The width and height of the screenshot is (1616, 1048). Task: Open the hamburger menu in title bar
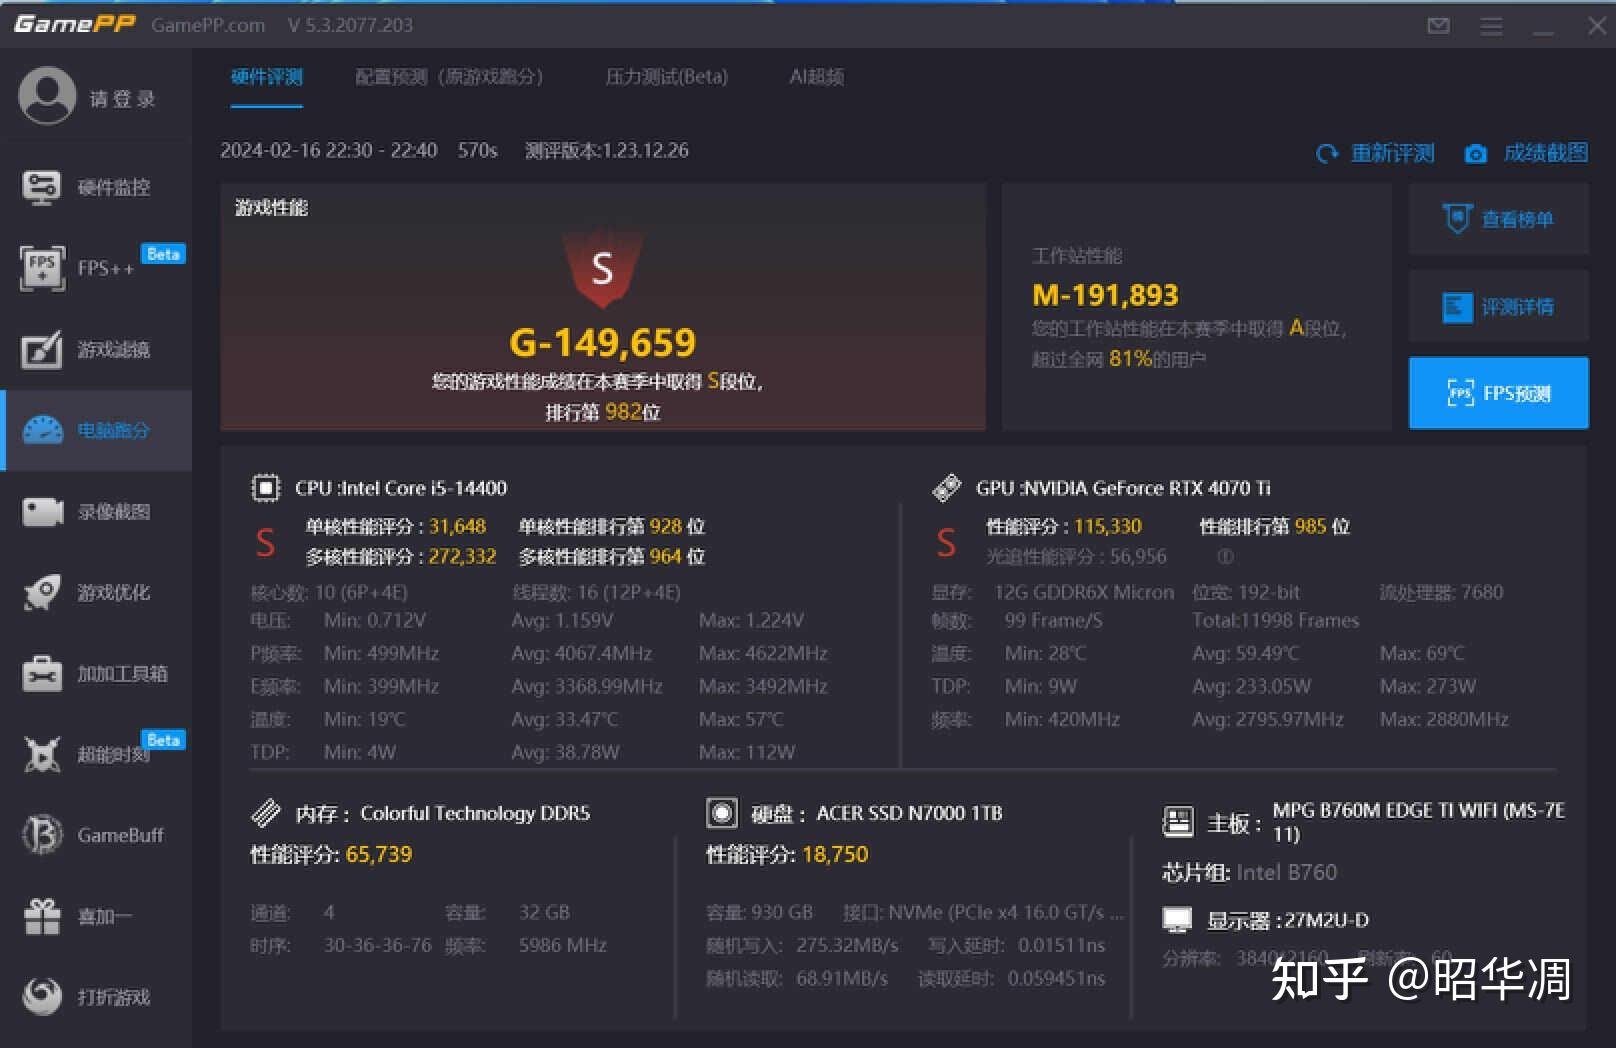(1491, 26)
